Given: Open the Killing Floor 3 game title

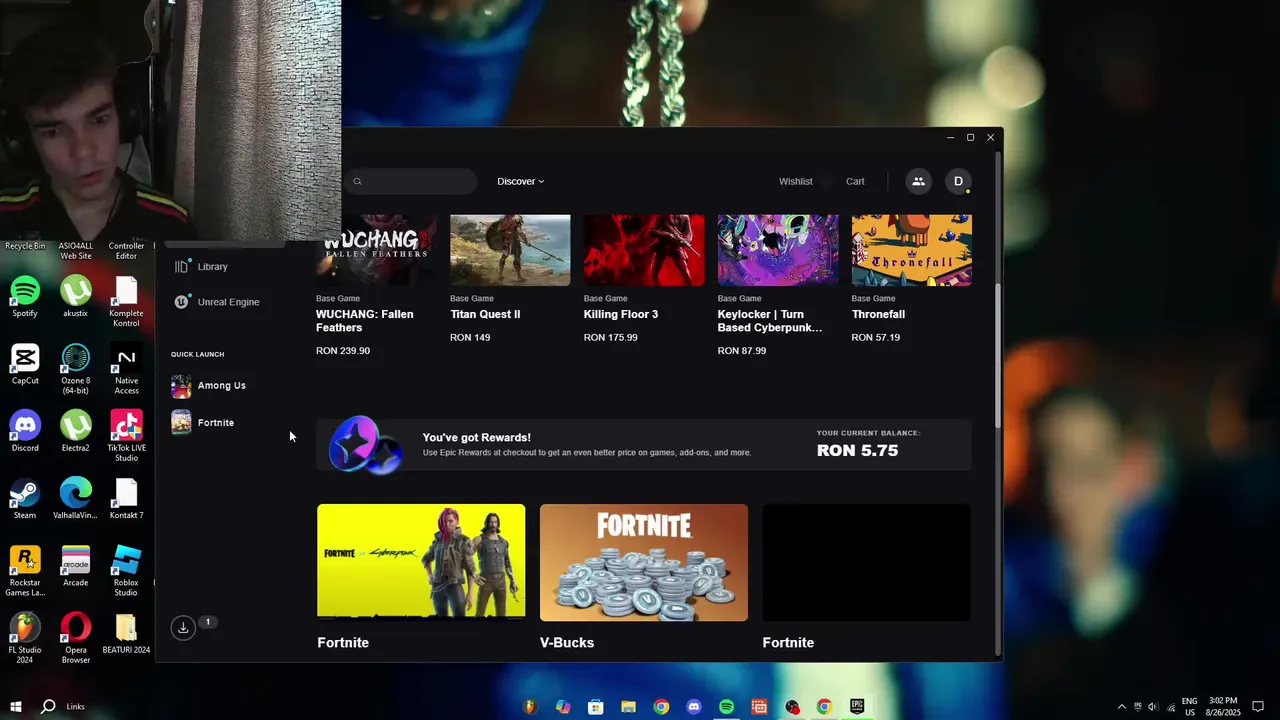Looking at the screenshot, I should [x=621, y=314].
